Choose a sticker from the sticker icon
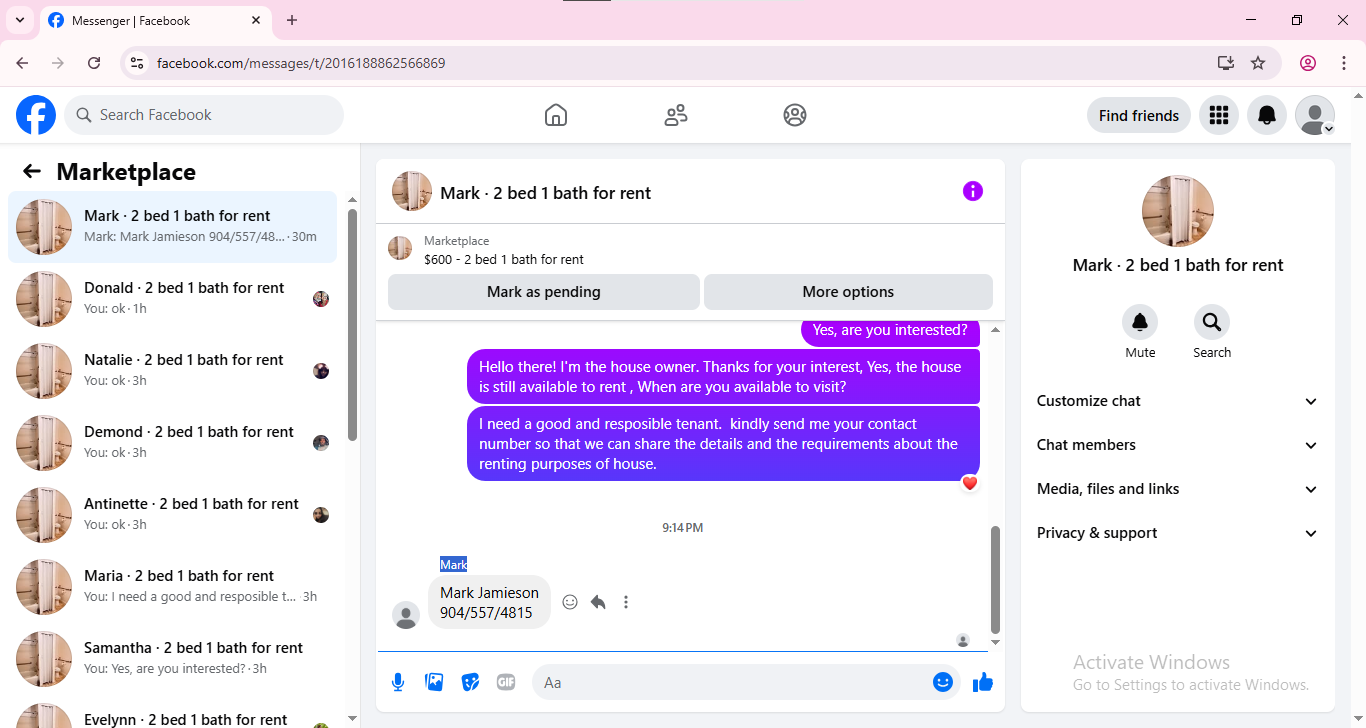Image resolution: width=1366 pixels, height=728 pixels. tap(470, 682)
